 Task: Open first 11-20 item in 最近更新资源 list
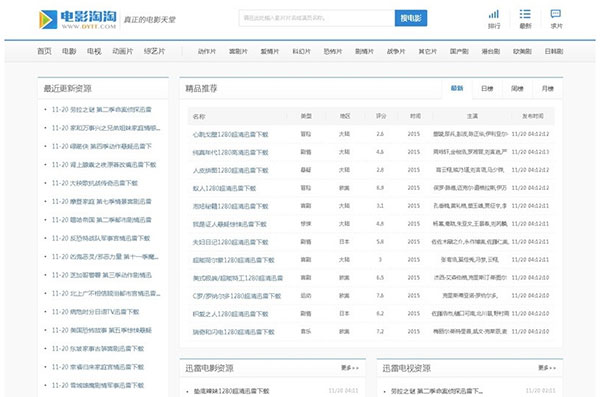pos(101,109)
